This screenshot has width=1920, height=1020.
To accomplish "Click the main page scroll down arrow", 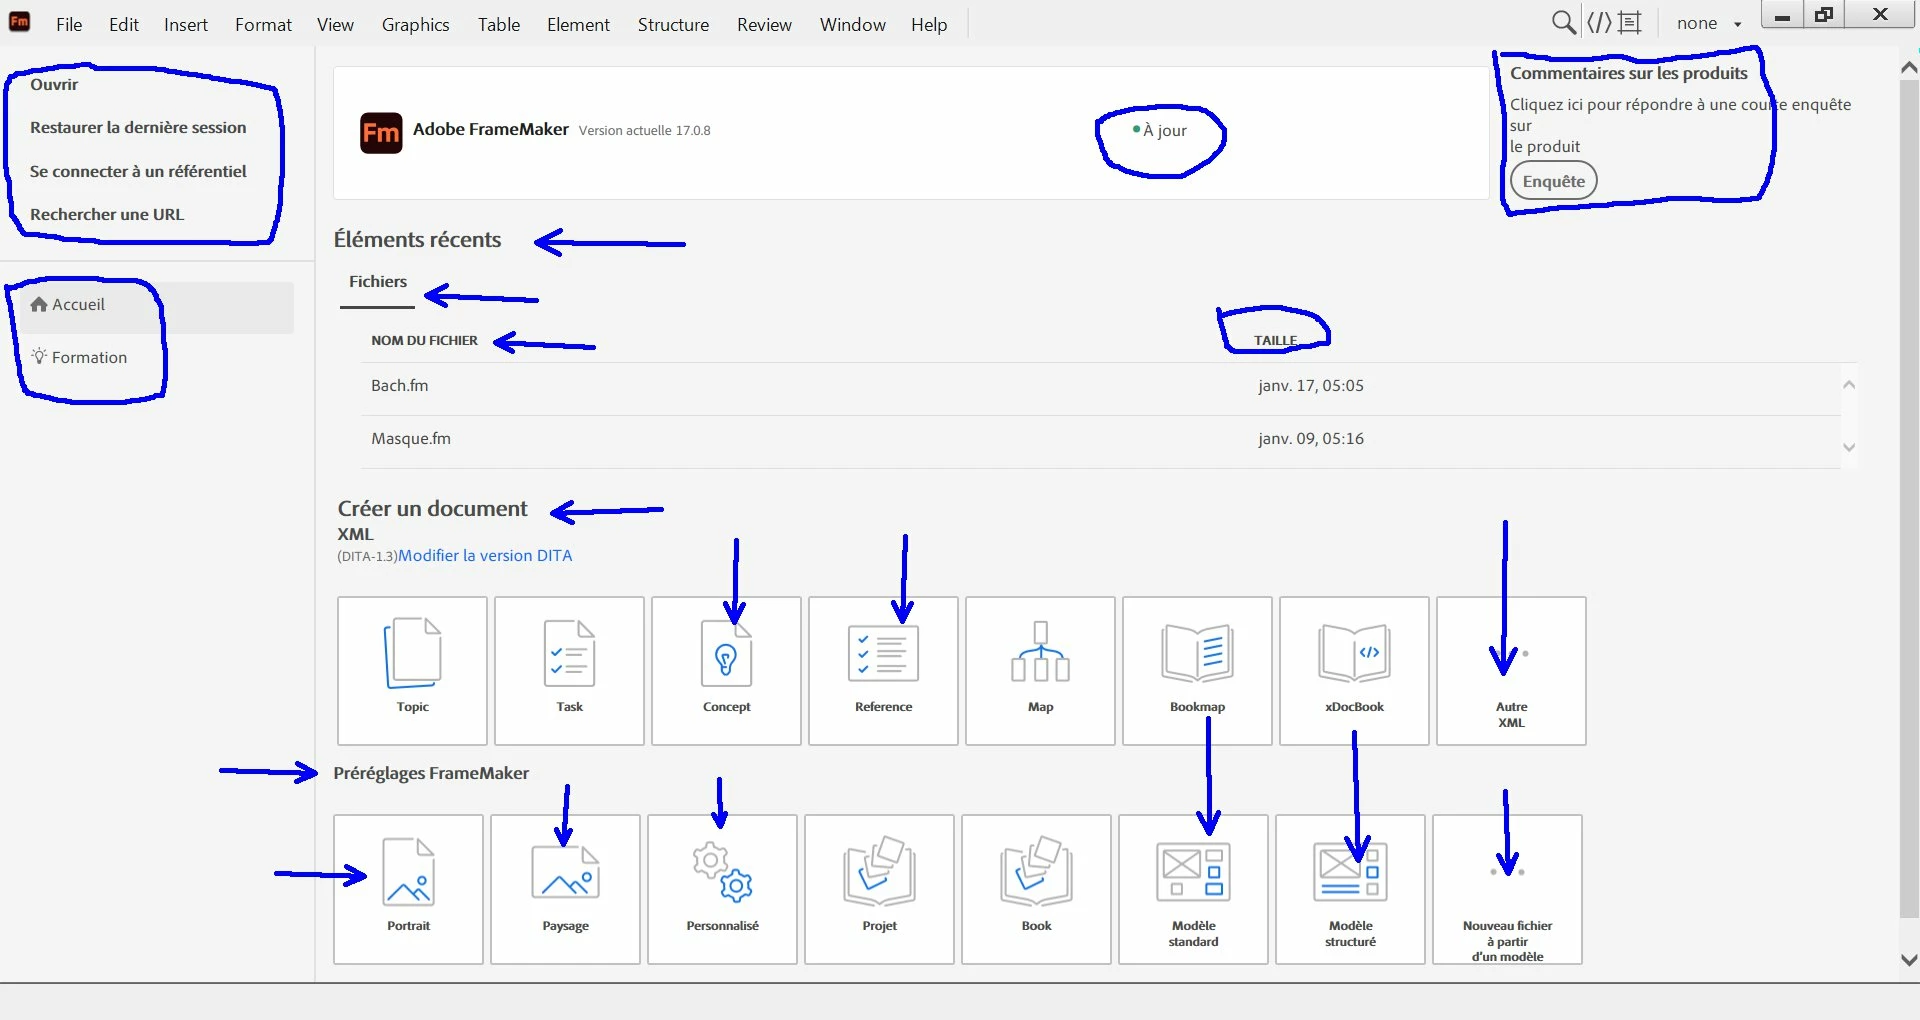I will click(1909, 960).
